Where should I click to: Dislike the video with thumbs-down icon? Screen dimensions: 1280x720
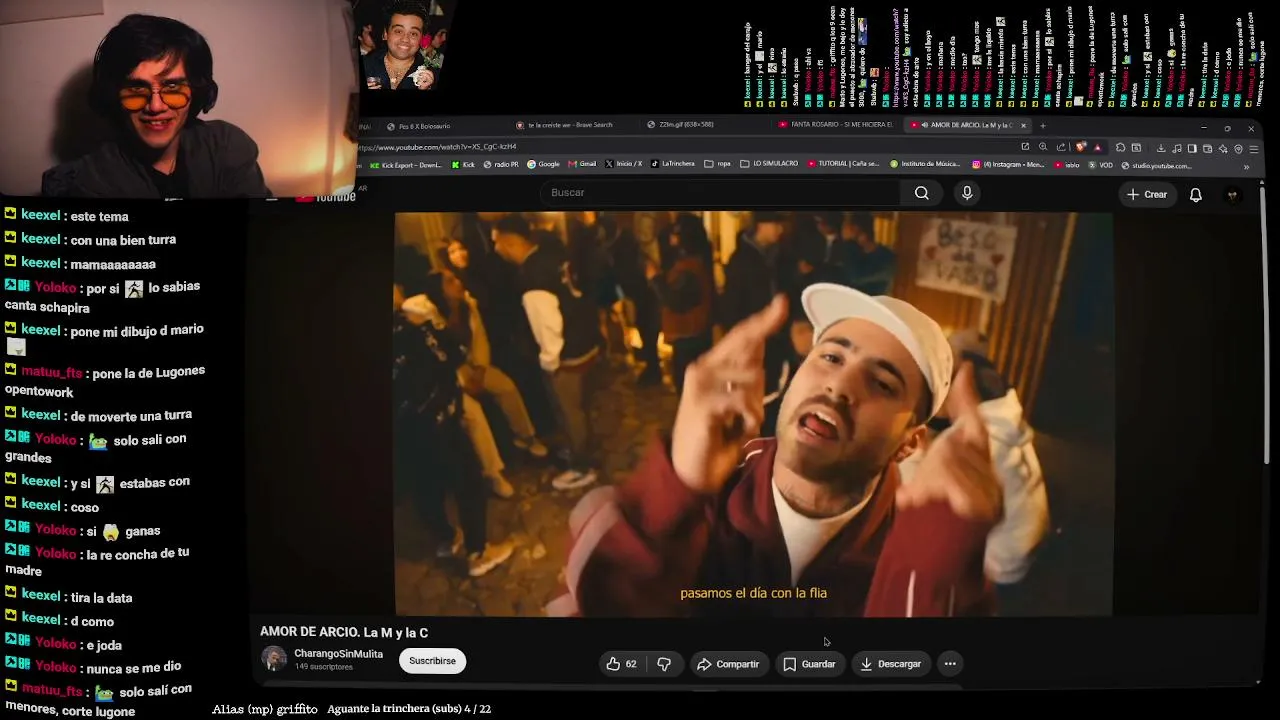pyautogui.click(x=664, y=664)
